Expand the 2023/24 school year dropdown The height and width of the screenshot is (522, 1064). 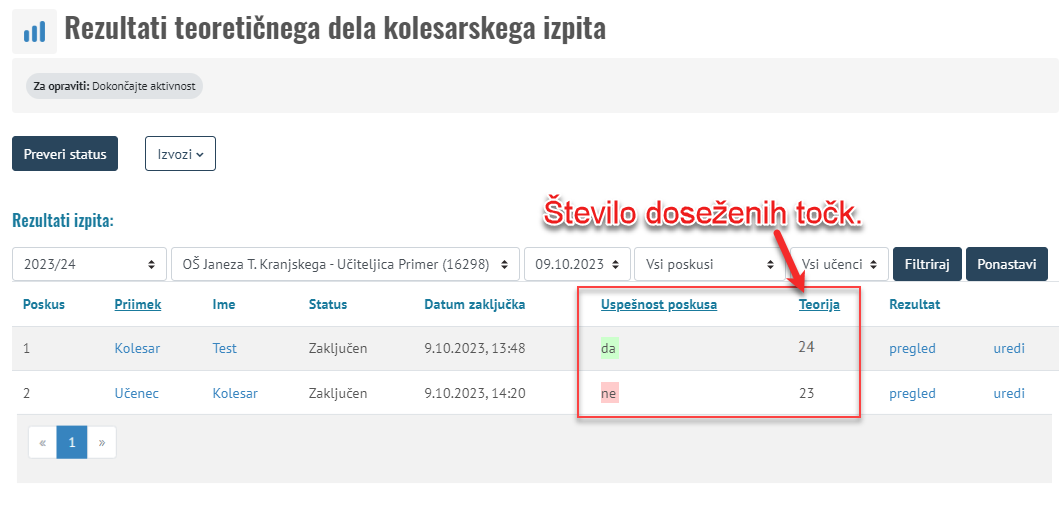[x=88, y=265]
